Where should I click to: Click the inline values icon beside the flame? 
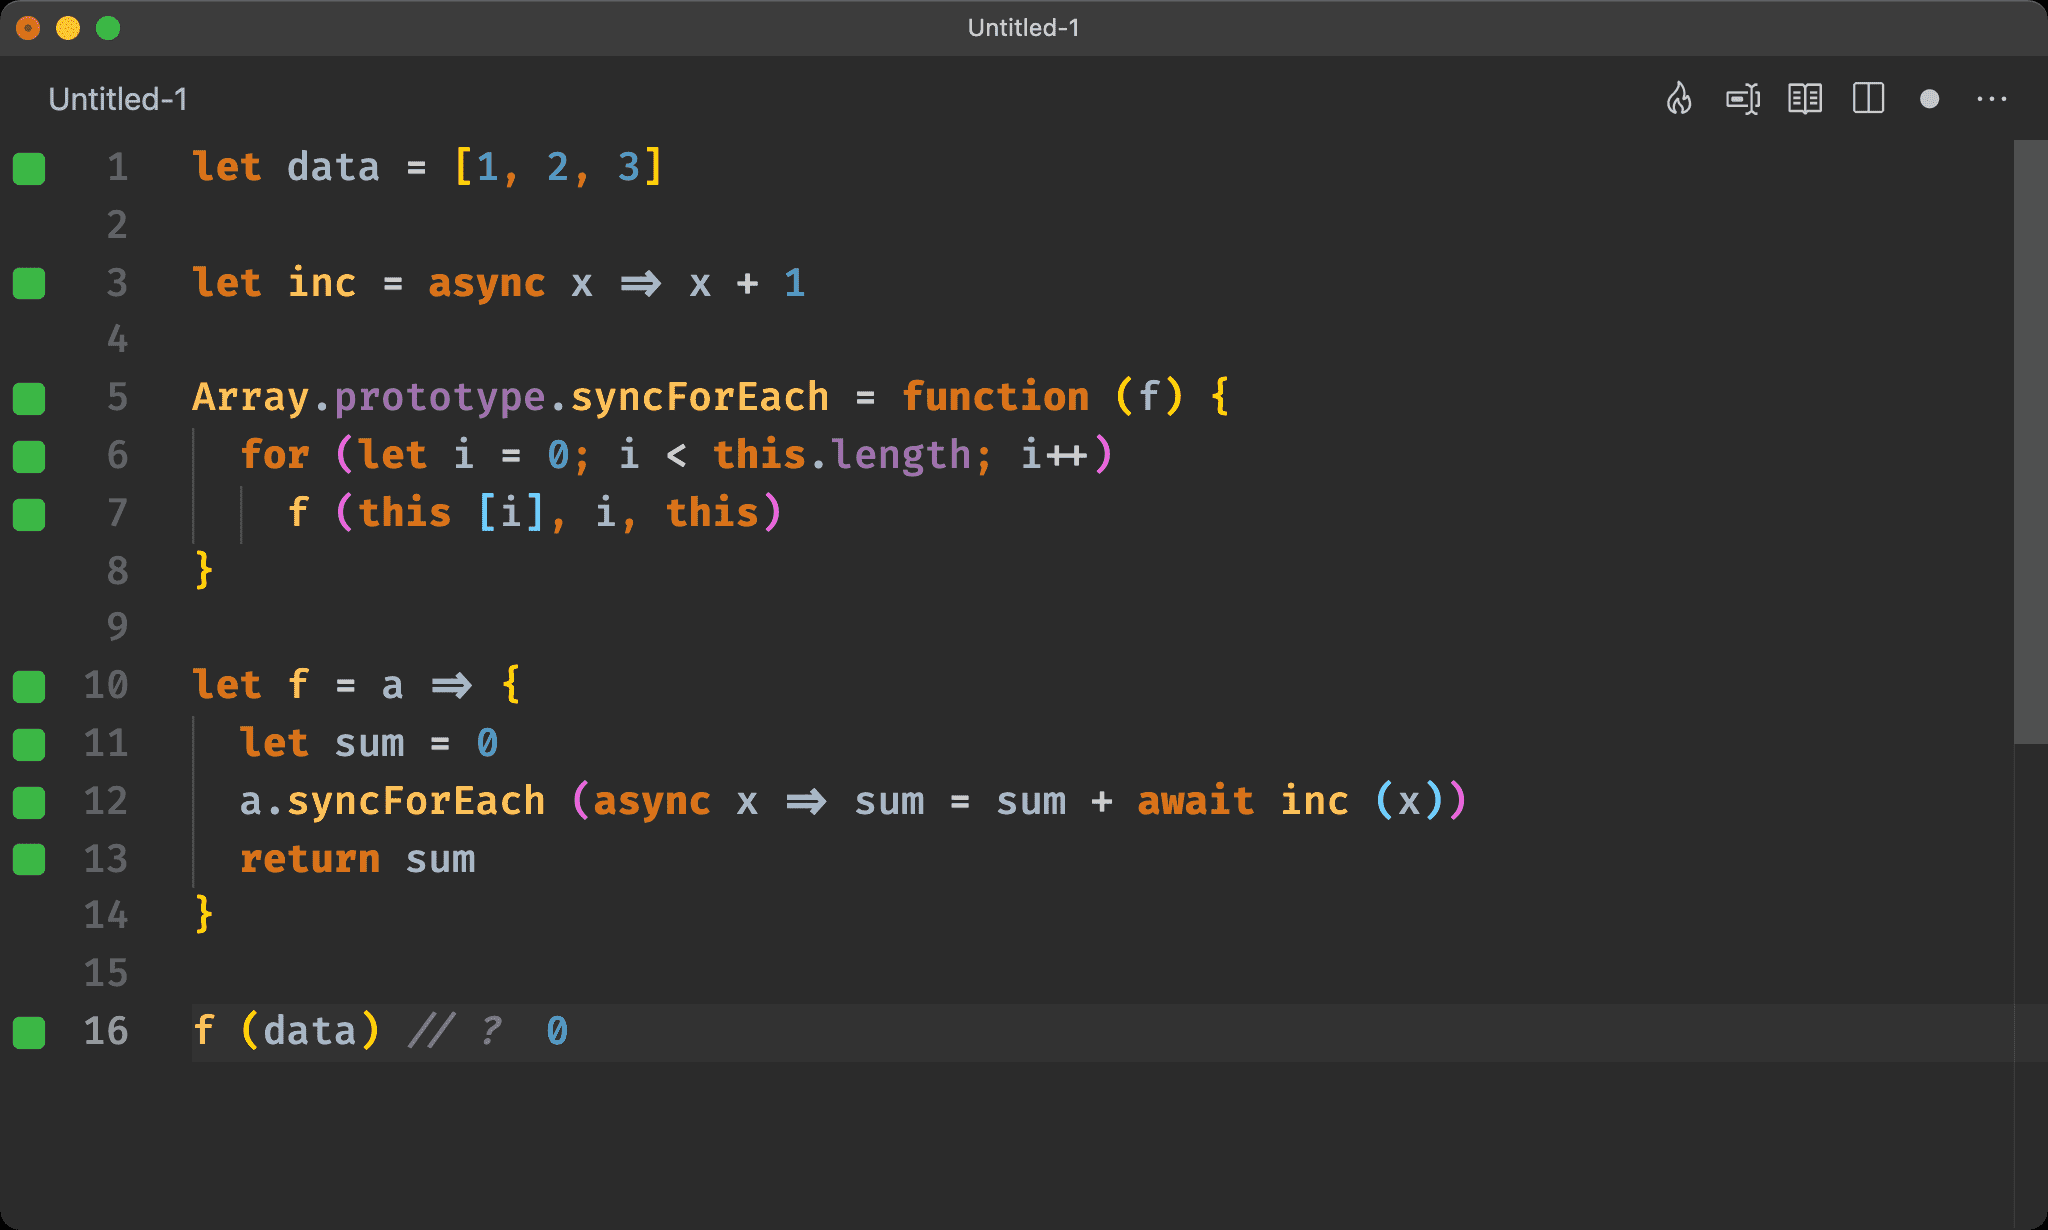pyautogui.click(x=1742, y=99)
